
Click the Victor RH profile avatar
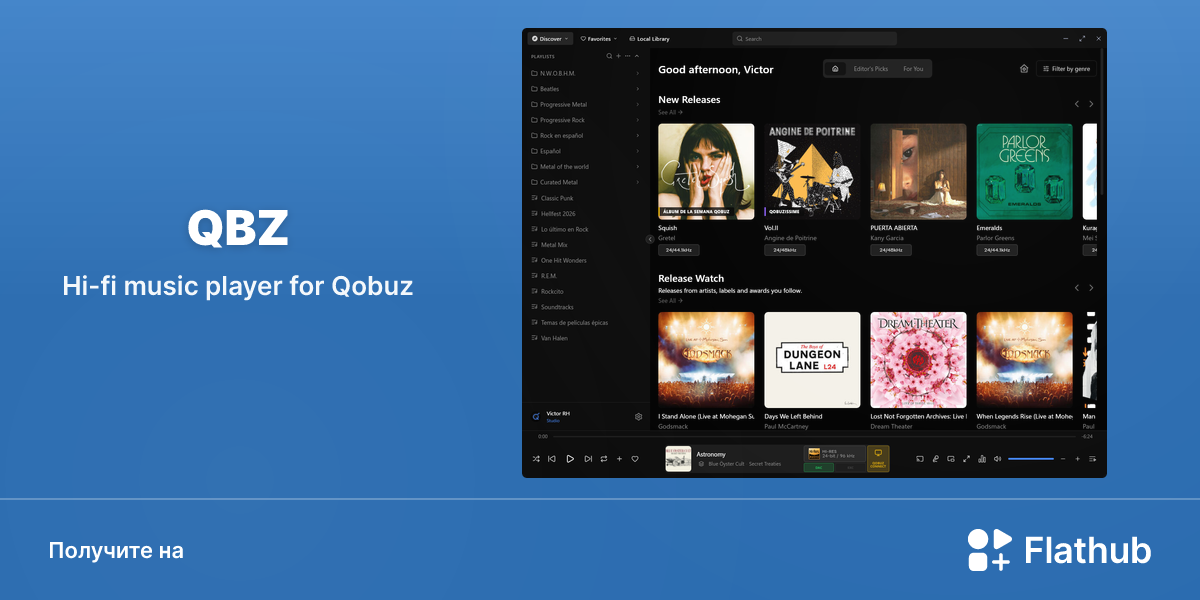(x=536, y=416)
